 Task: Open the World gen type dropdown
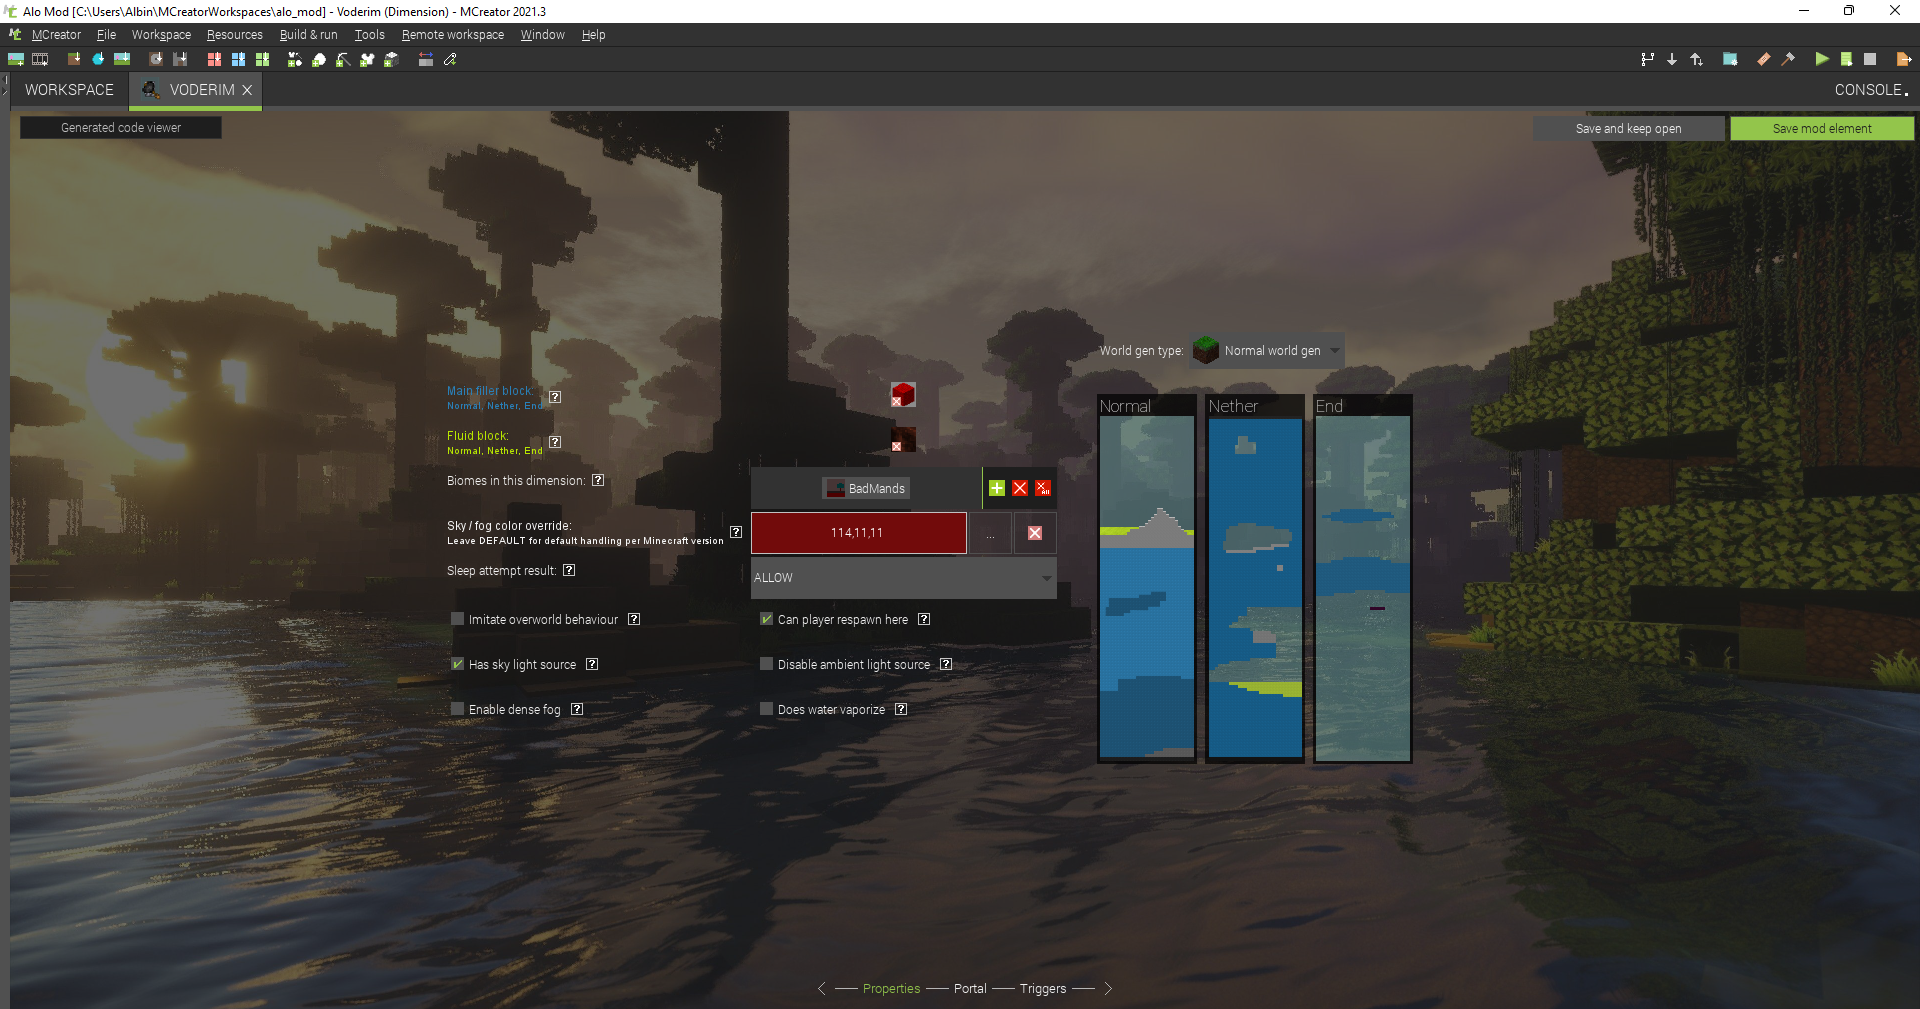coord(1267,351)
